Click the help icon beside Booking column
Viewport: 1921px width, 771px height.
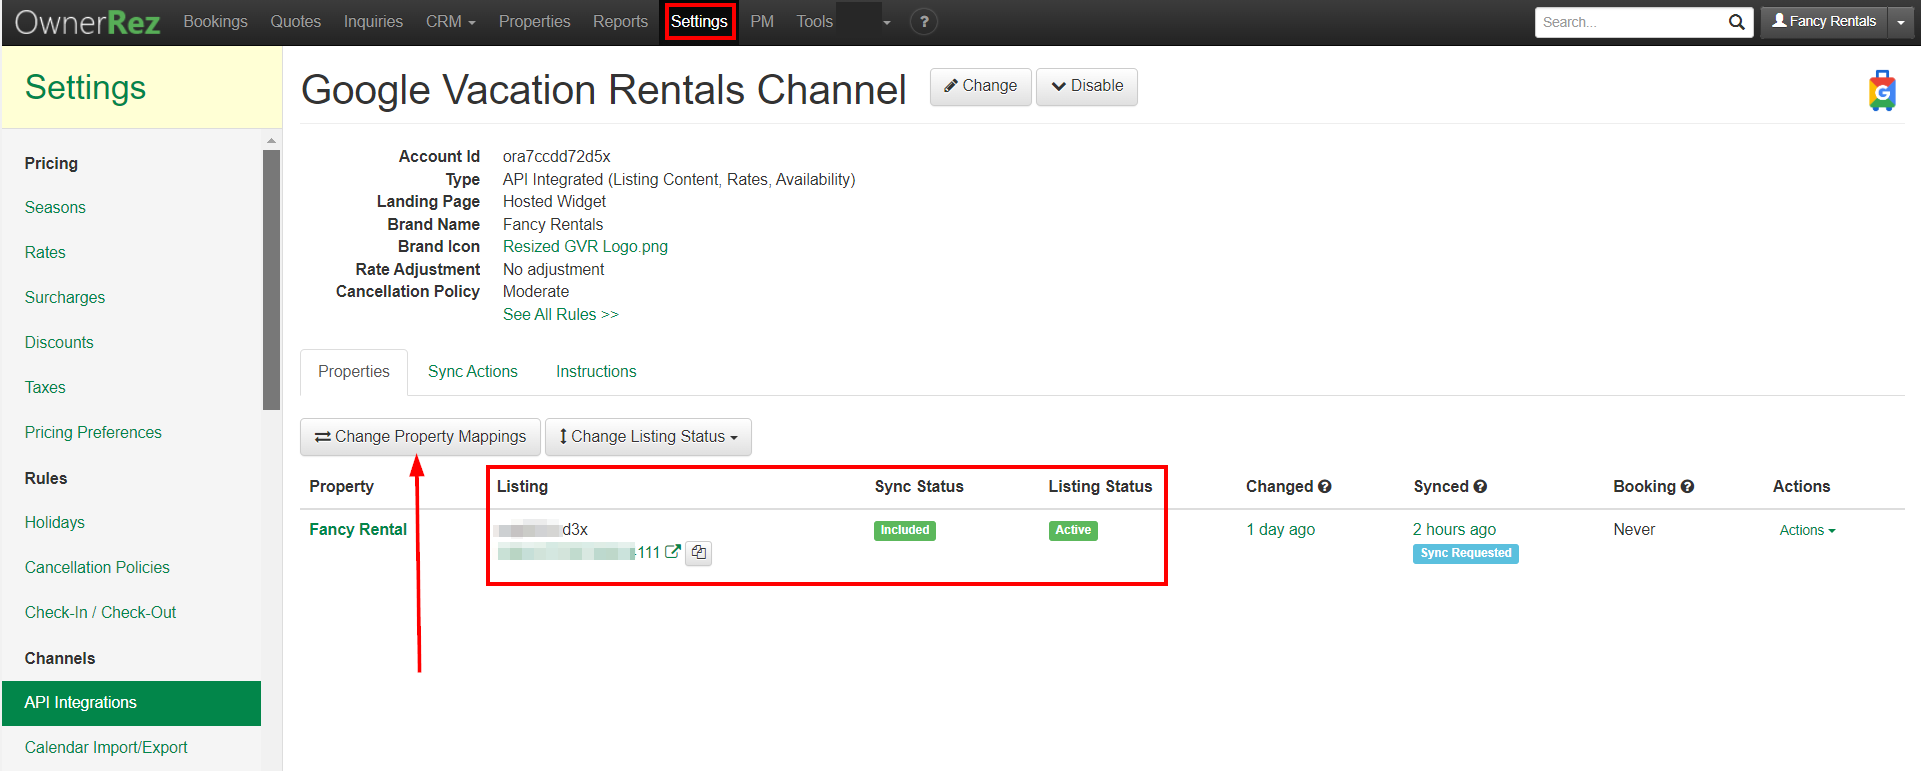click(1688, 487)
